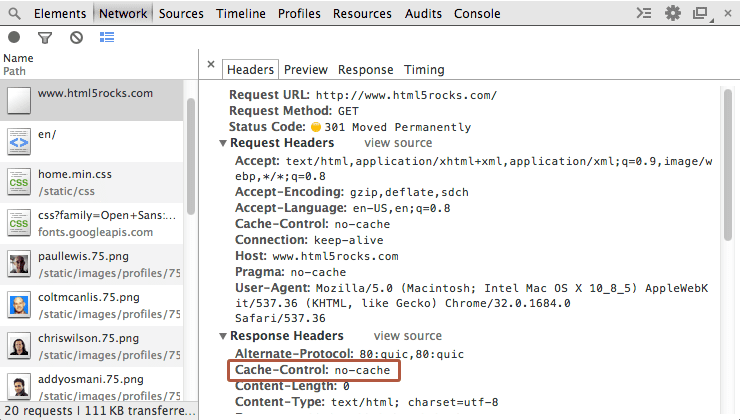Select the paullewis.75.png request thumbnail

[x=20, y=265]
